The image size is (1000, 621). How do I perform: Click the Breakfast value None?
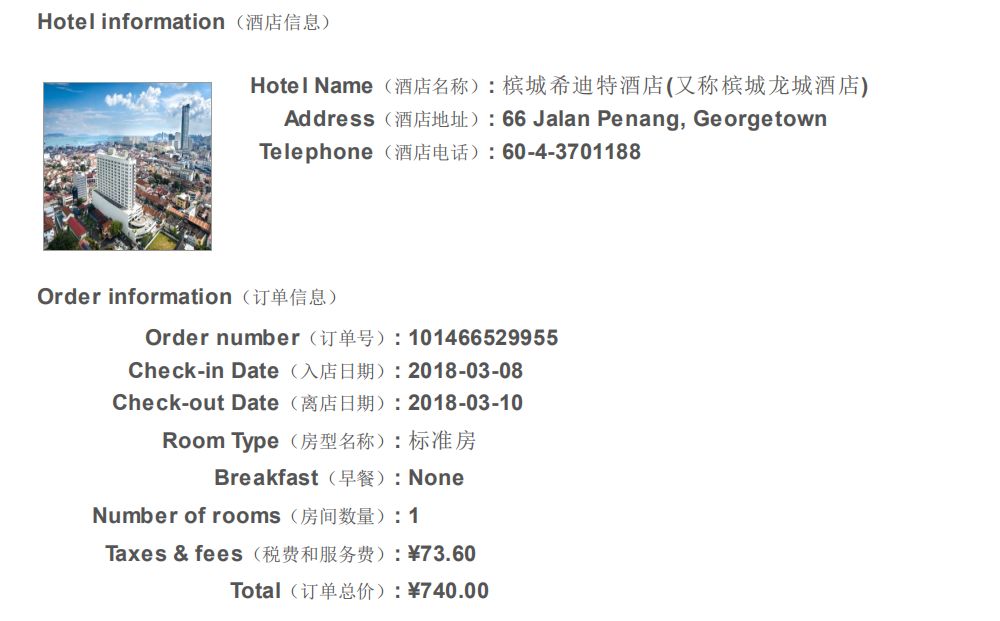pyautogui.click(x=436, y=478)
